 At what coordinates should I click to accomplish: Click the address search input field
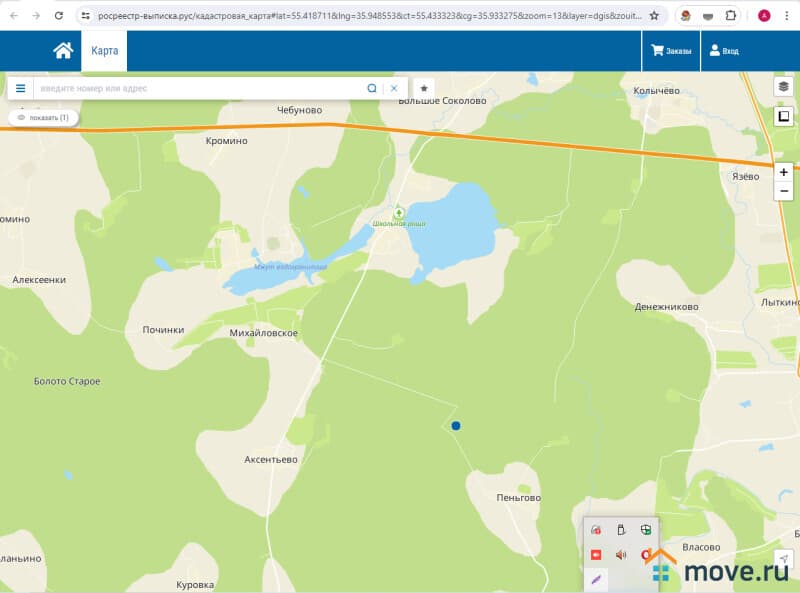(x=200, y=88)
